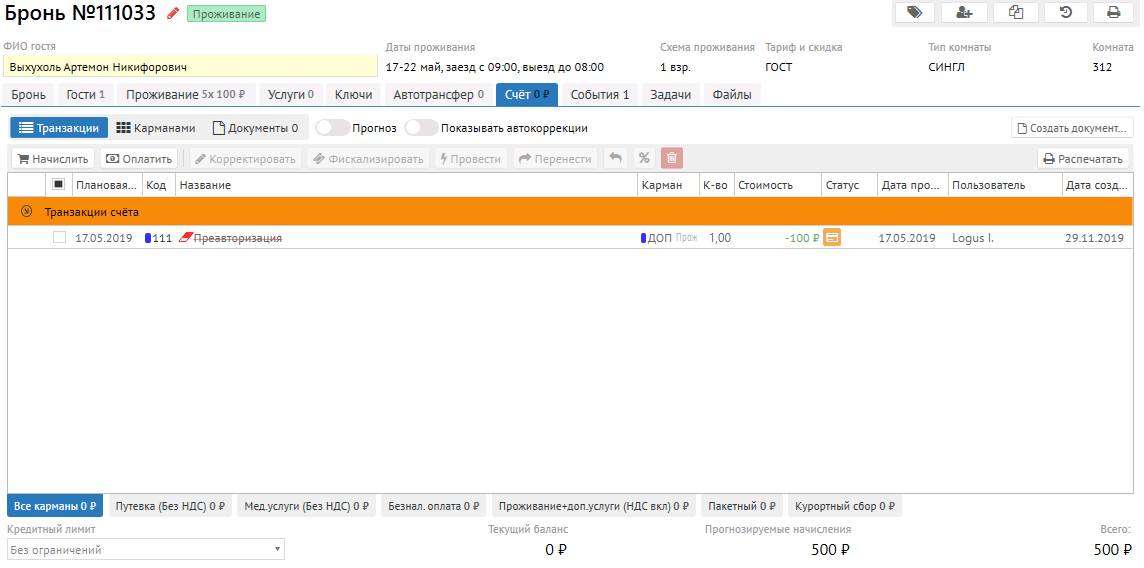Click the undo arrow toolbar icon
The image size is (1144, 568).
pyautogui.click(x=616, y=158)
